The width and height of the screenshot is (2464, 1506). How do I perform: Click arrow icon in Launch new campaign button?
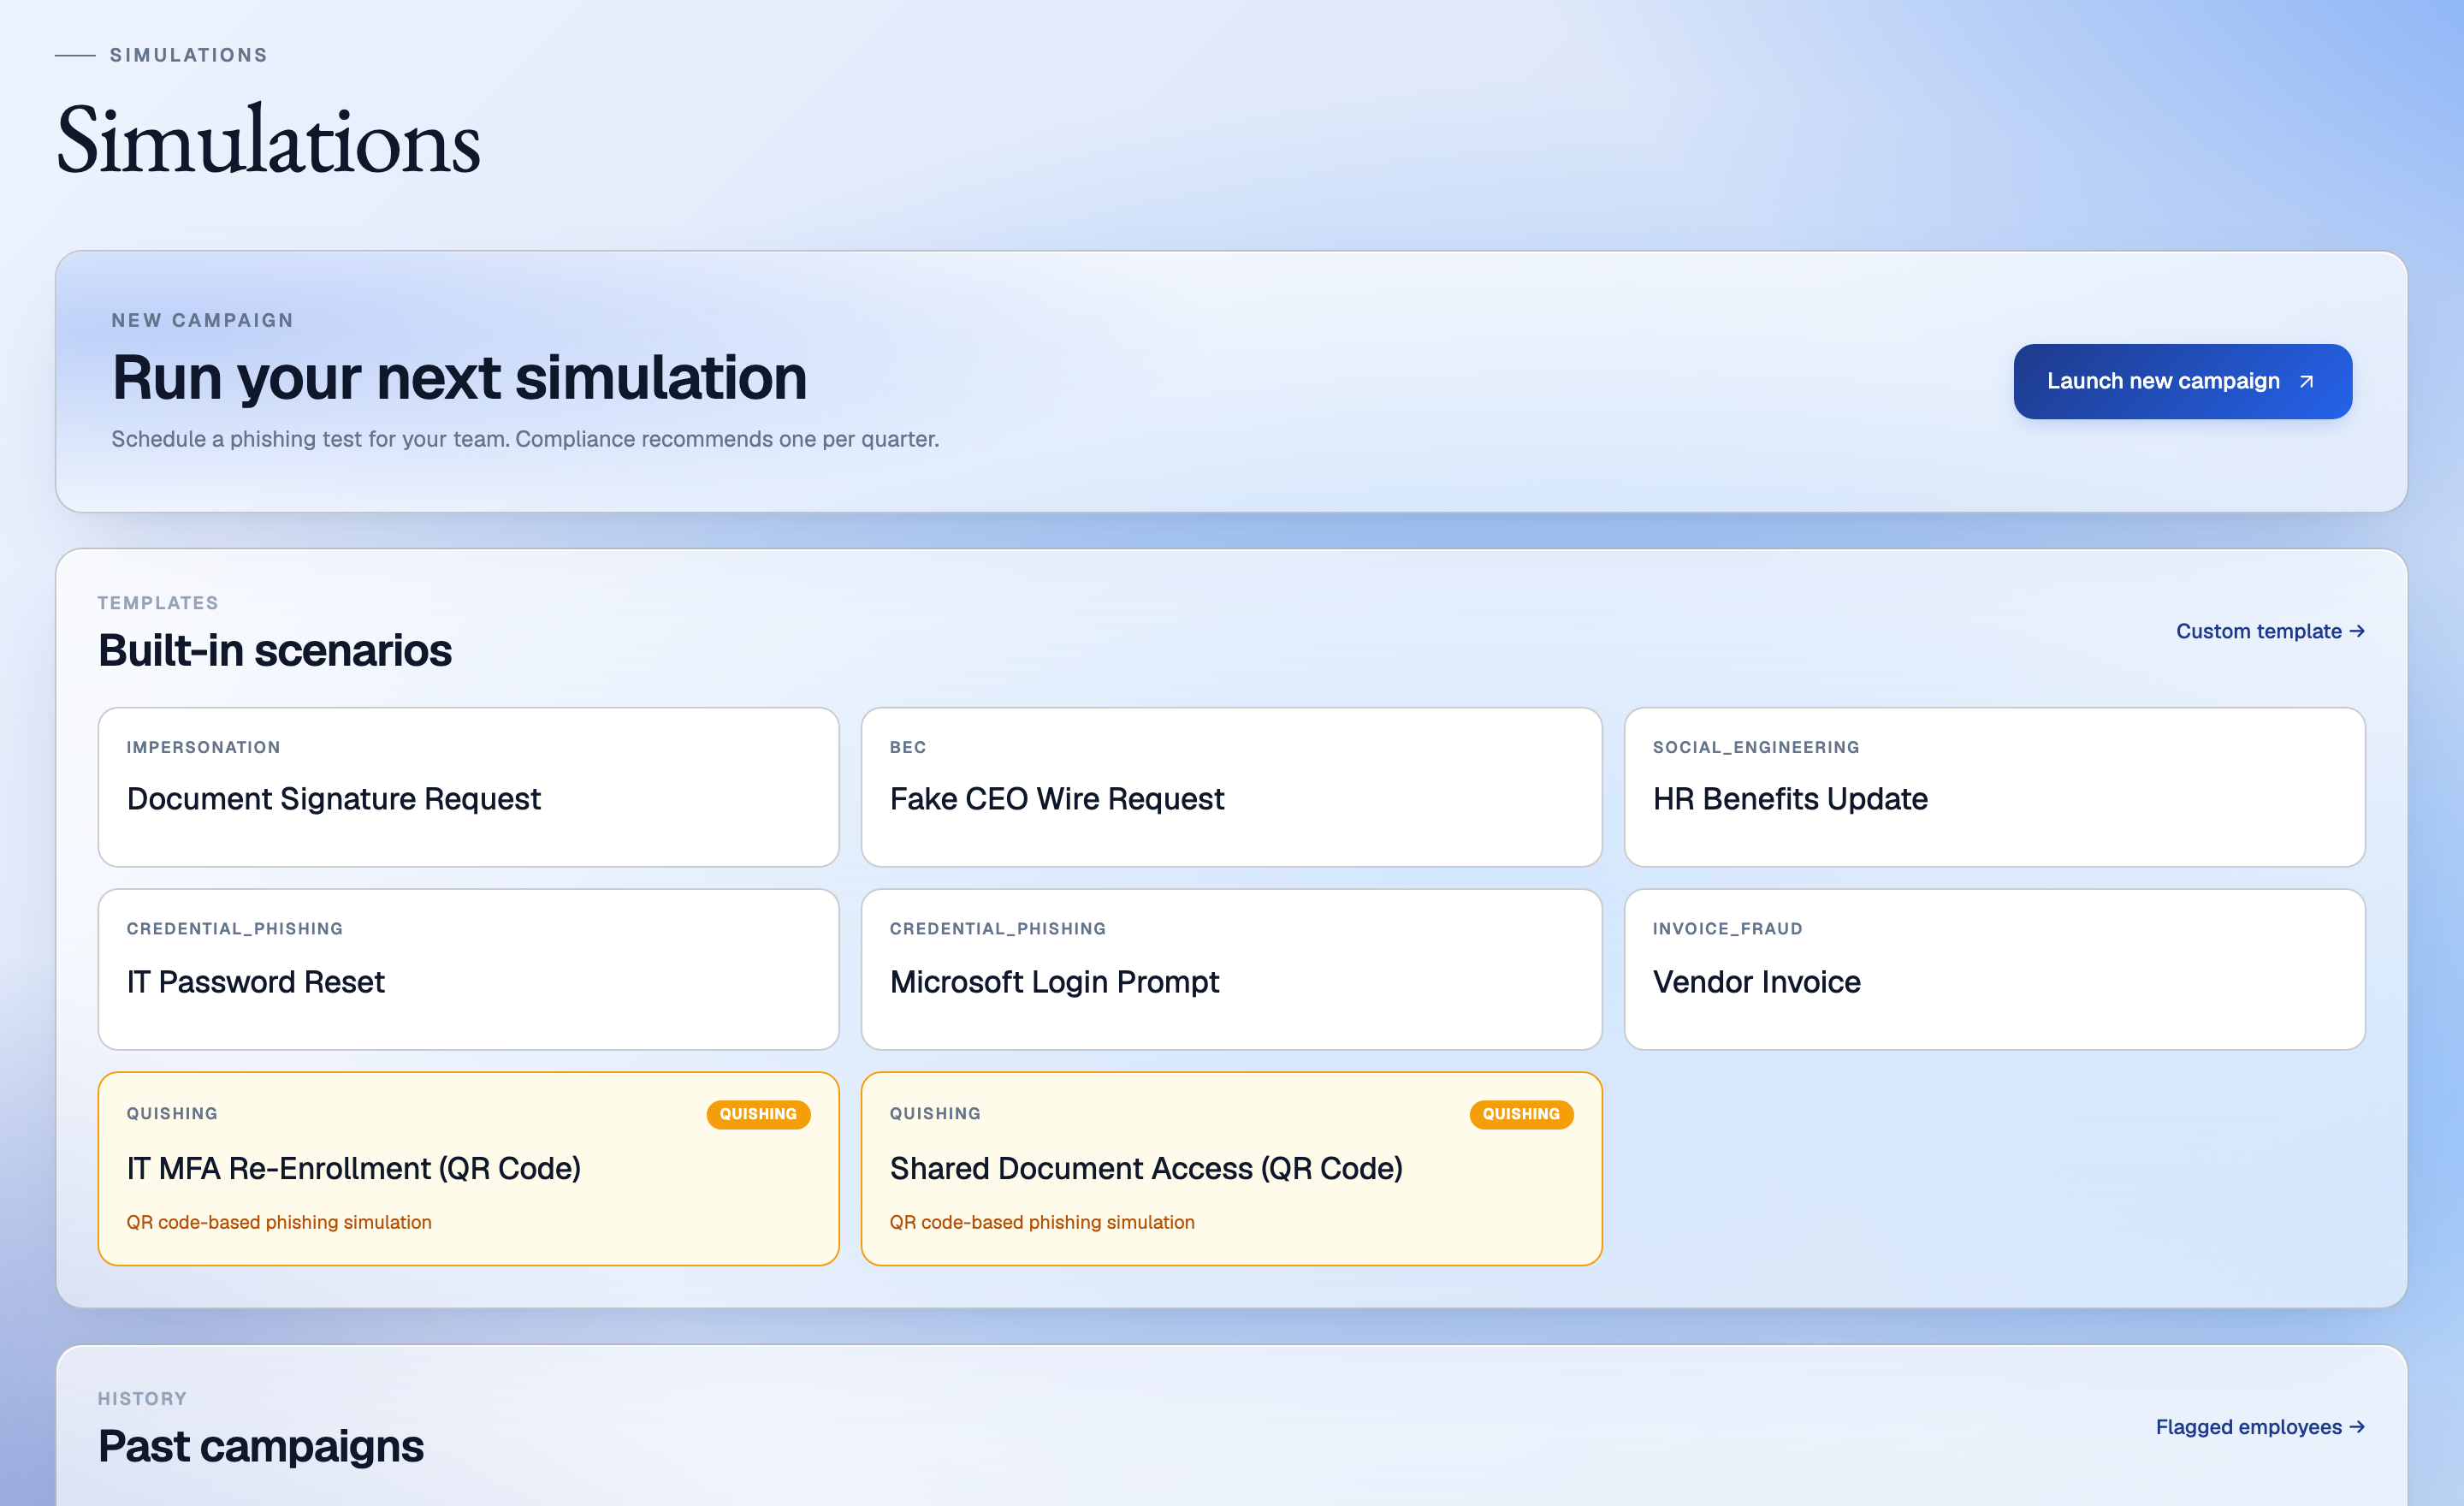click(2306, 382)
